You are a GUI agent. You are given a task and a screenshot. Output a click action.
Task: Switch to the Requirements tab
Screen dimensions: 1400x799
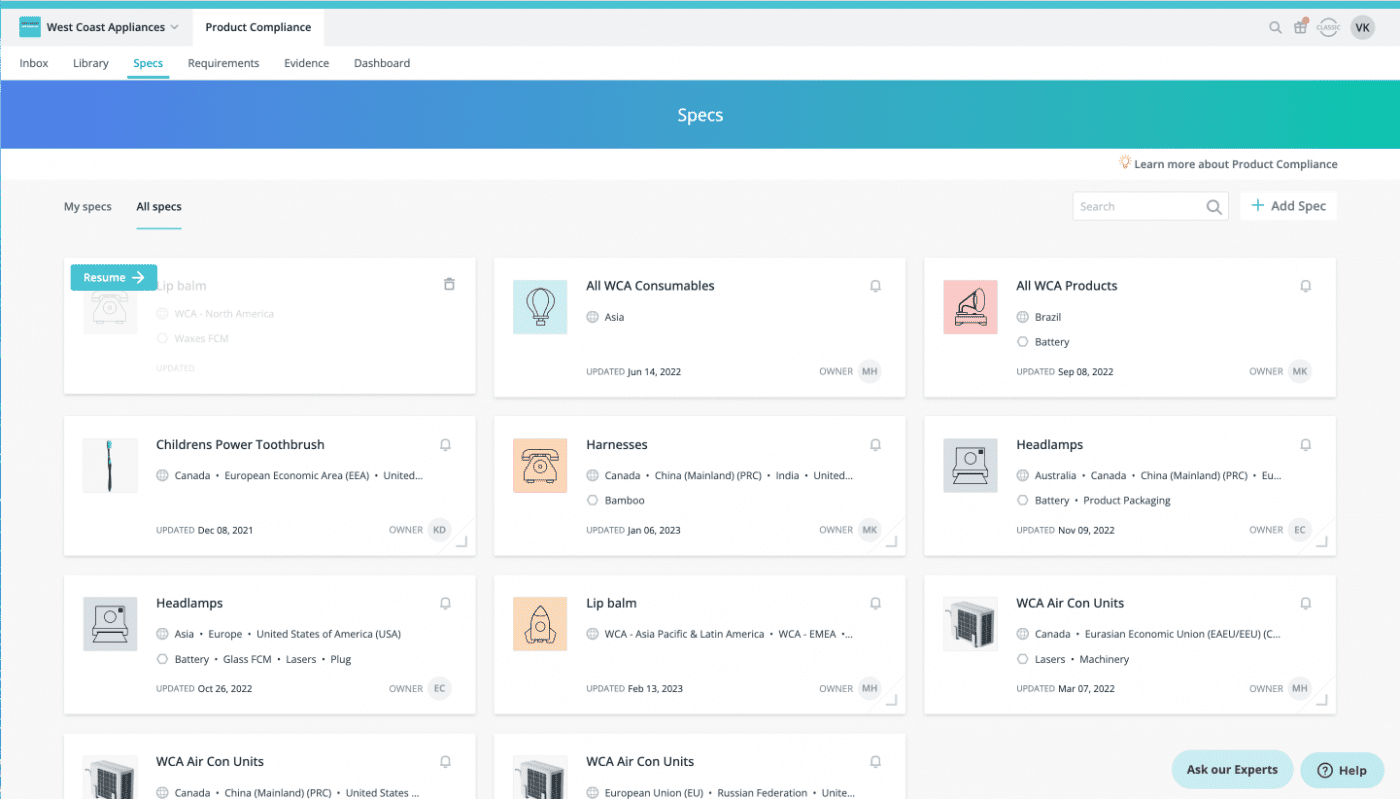223,63
